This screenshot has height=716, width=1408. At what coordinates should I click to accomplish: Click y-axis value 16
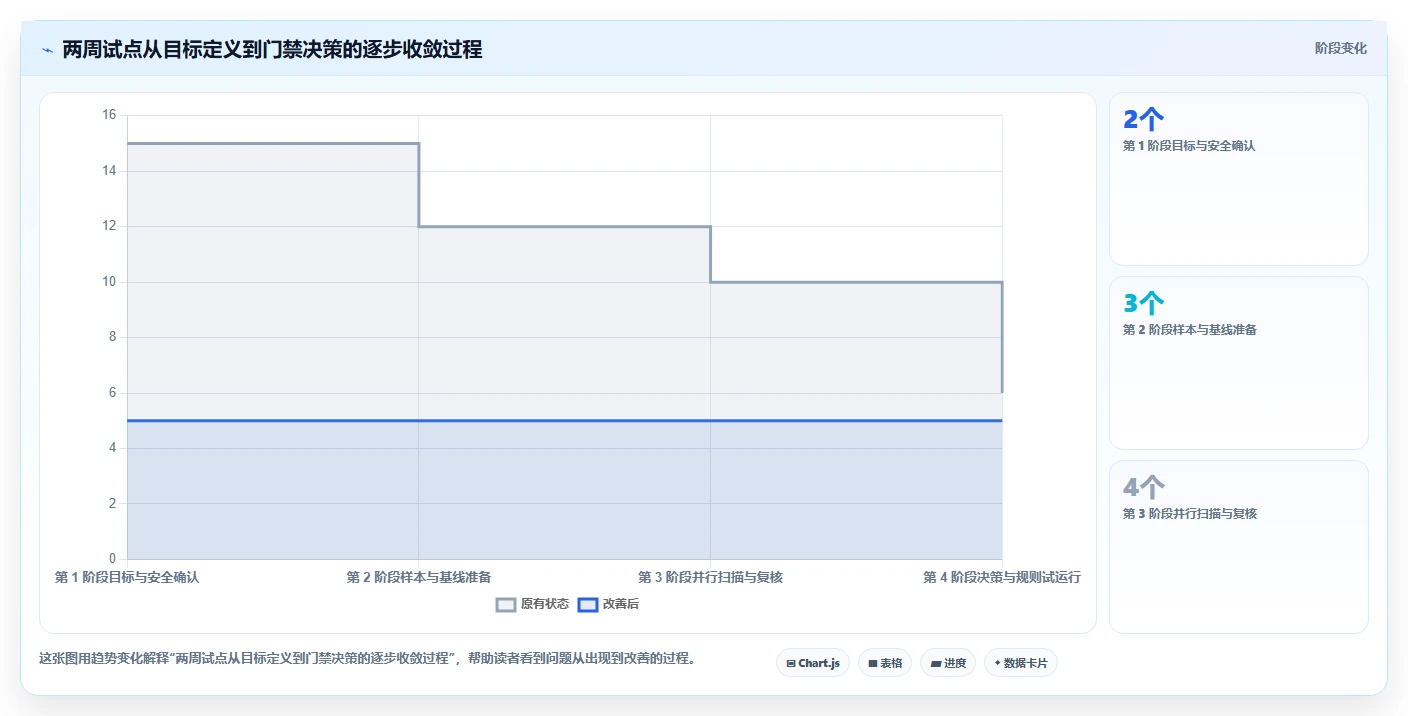coord(109,115)
